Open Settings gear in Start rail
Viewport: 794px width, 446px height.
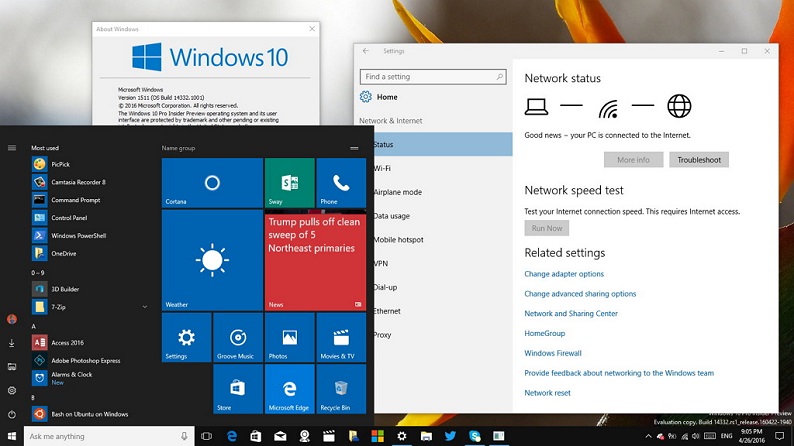coord(12,390)
